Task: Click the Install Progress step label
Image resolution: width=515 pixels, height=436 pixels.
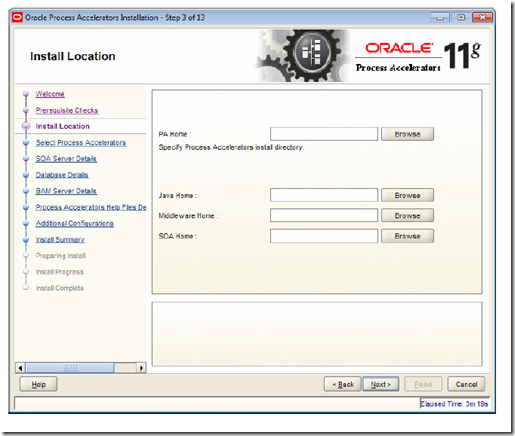Action: (x=60, y=272)
